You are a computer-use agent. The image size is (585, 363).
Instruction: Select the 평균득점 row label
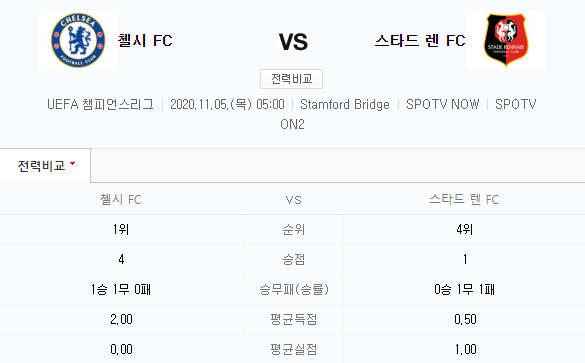294,319
